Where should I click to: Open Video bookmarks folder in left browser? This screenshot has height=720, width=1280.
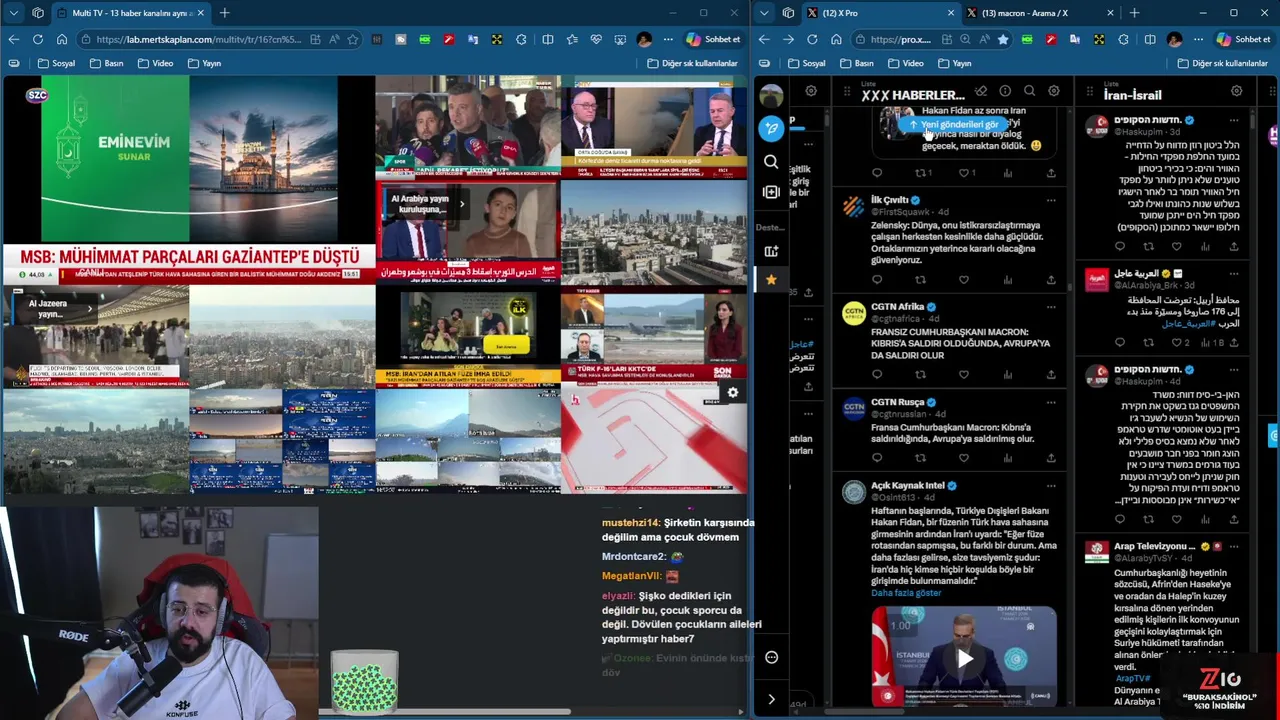coord(154,63)
